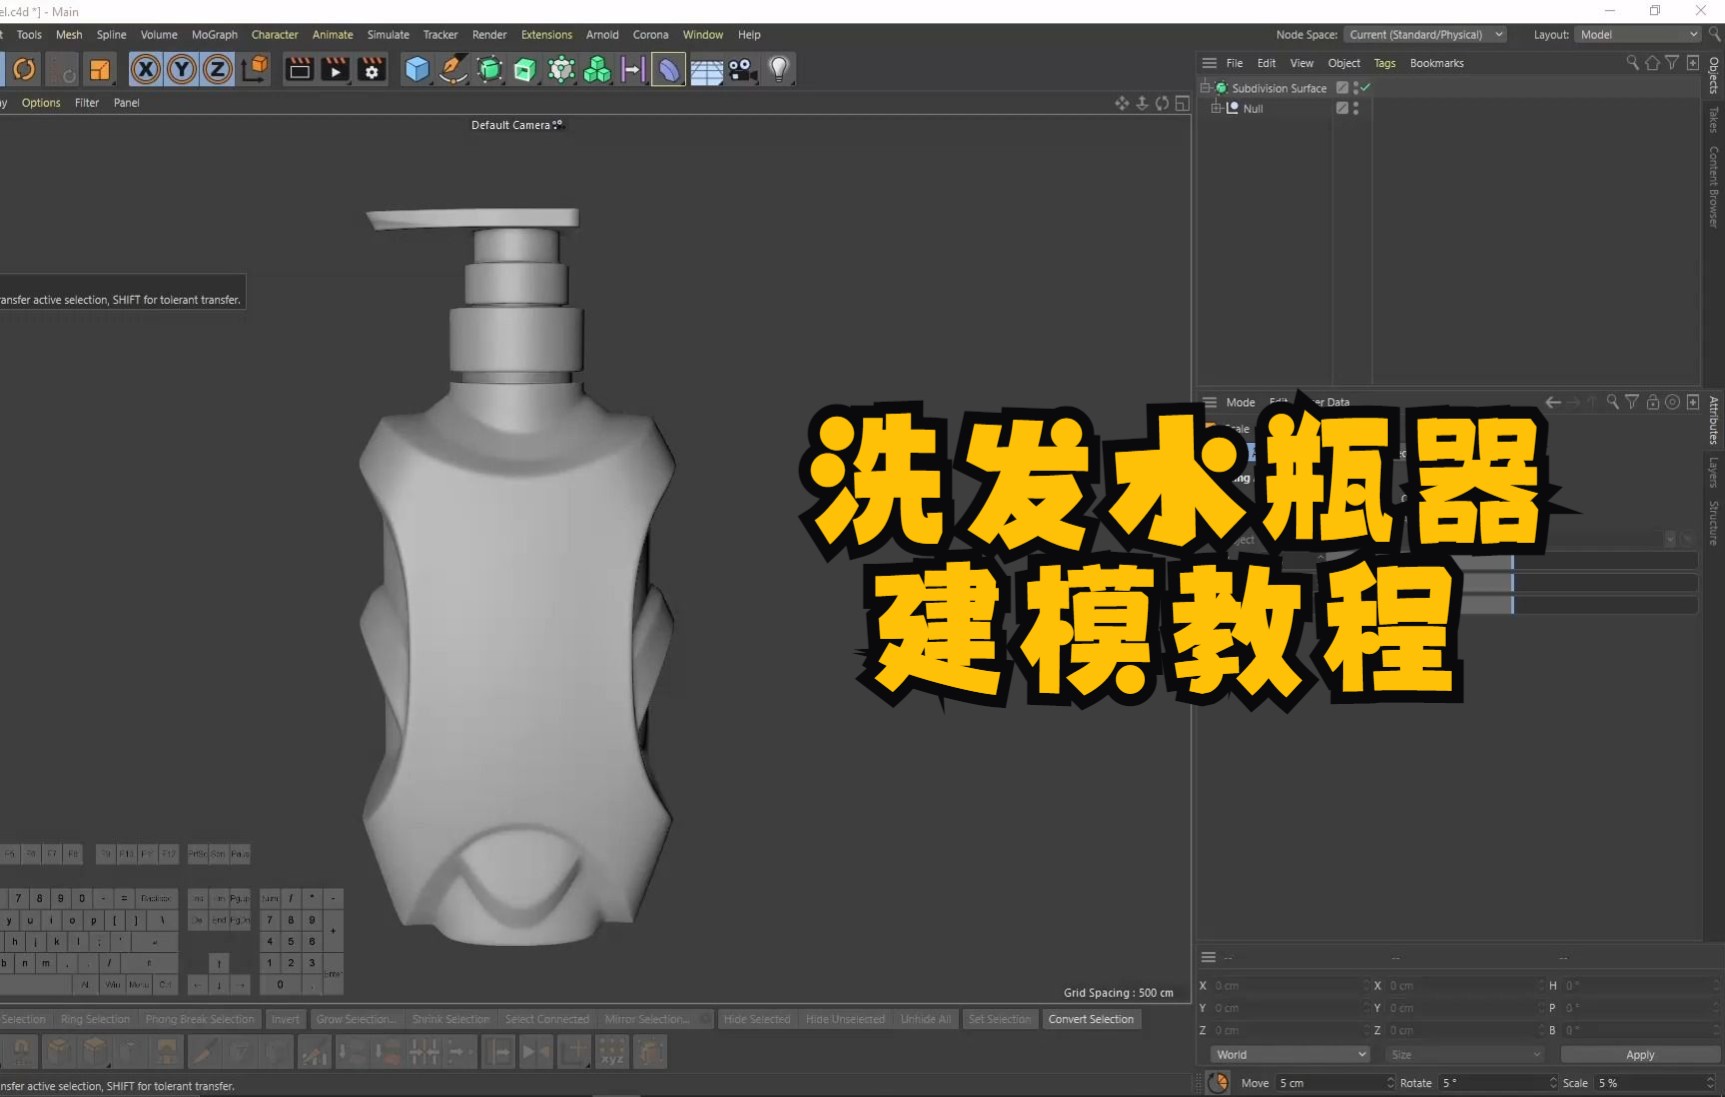This screenshot has height=1097, width=1725.
Task: Click the cube primitive icon
Action: tap(416, 69)
